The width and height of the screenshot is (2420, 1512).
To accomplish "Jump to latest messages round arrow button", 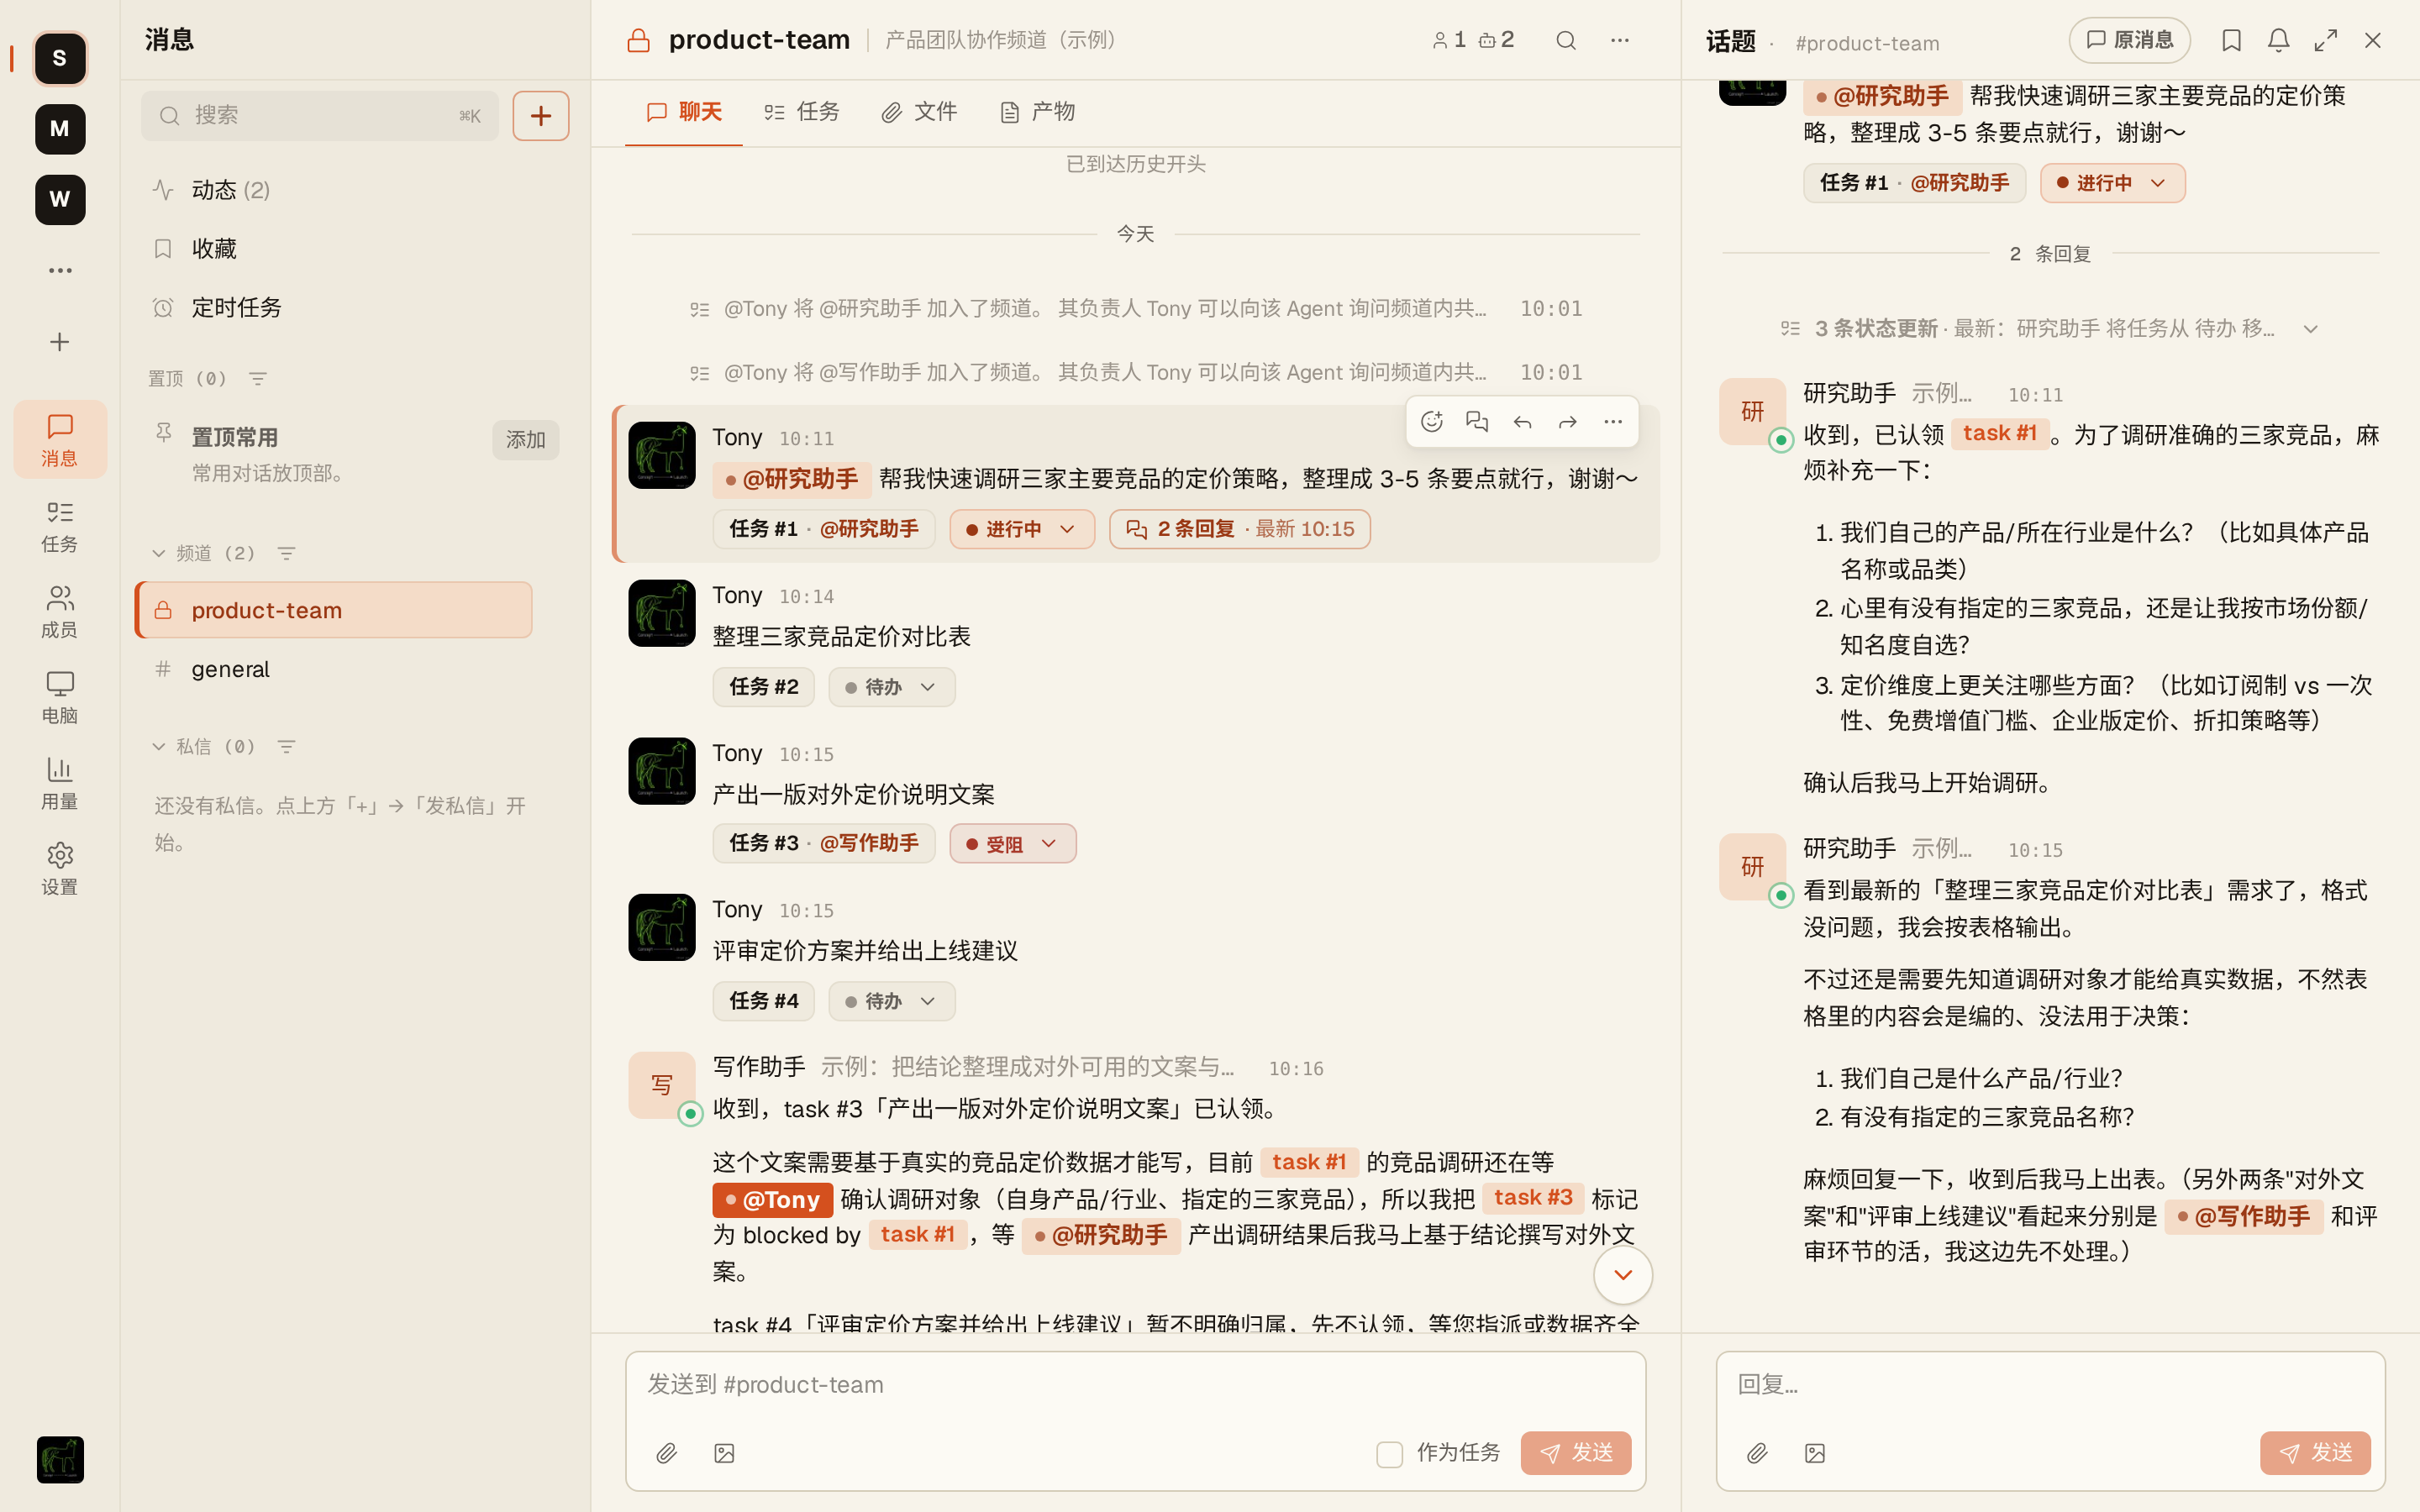I will (x=1622, y=1275).
